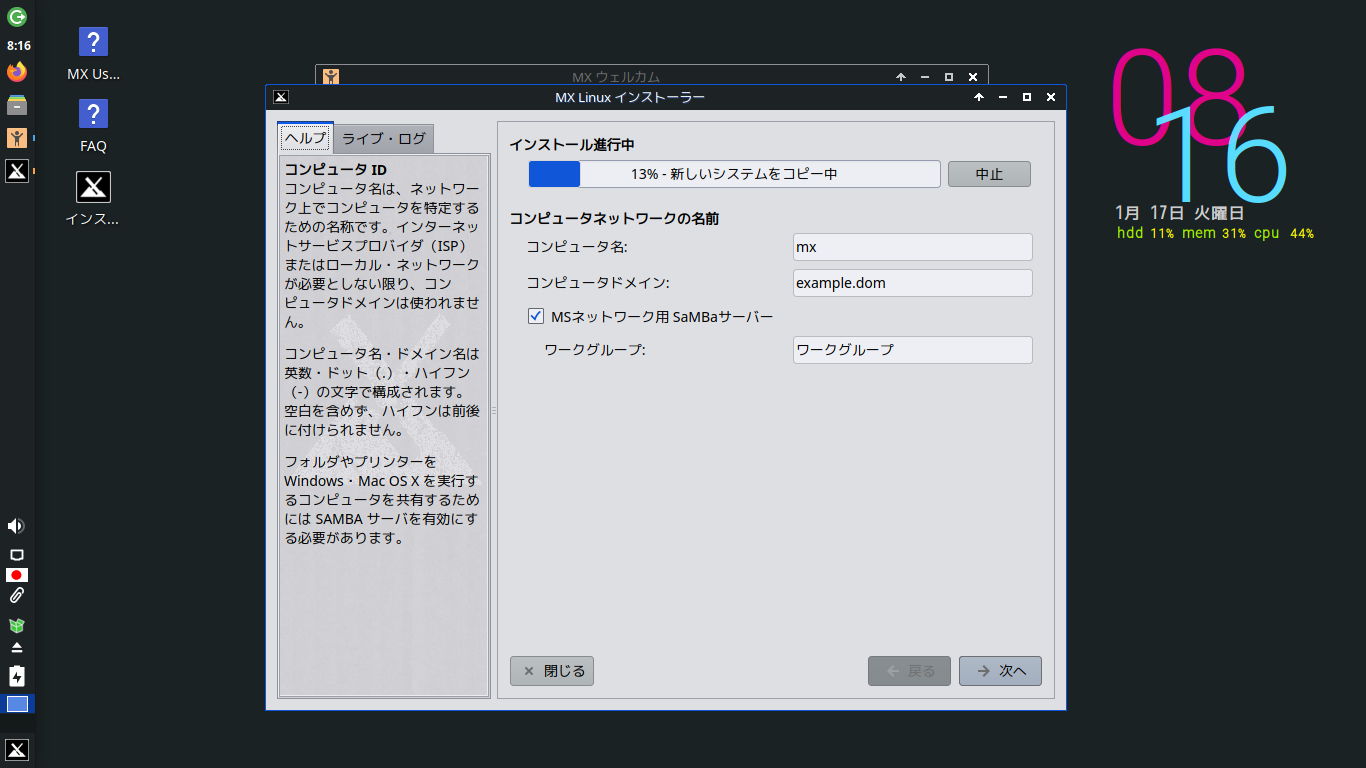Minimize the MX Linux installer window

[x=1002, y=97]
